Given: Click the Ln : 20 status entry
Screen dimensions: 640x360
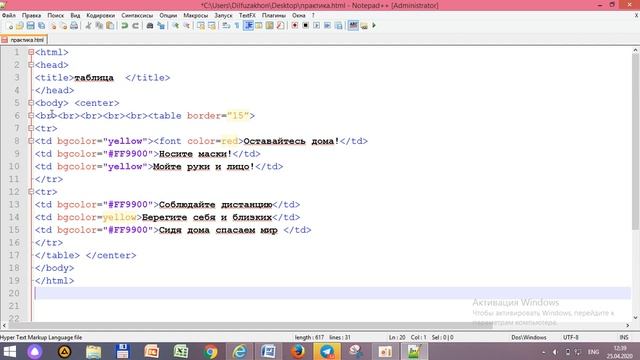Looking at the screenshot, I should pyautogui.click(x=397, y=338).
